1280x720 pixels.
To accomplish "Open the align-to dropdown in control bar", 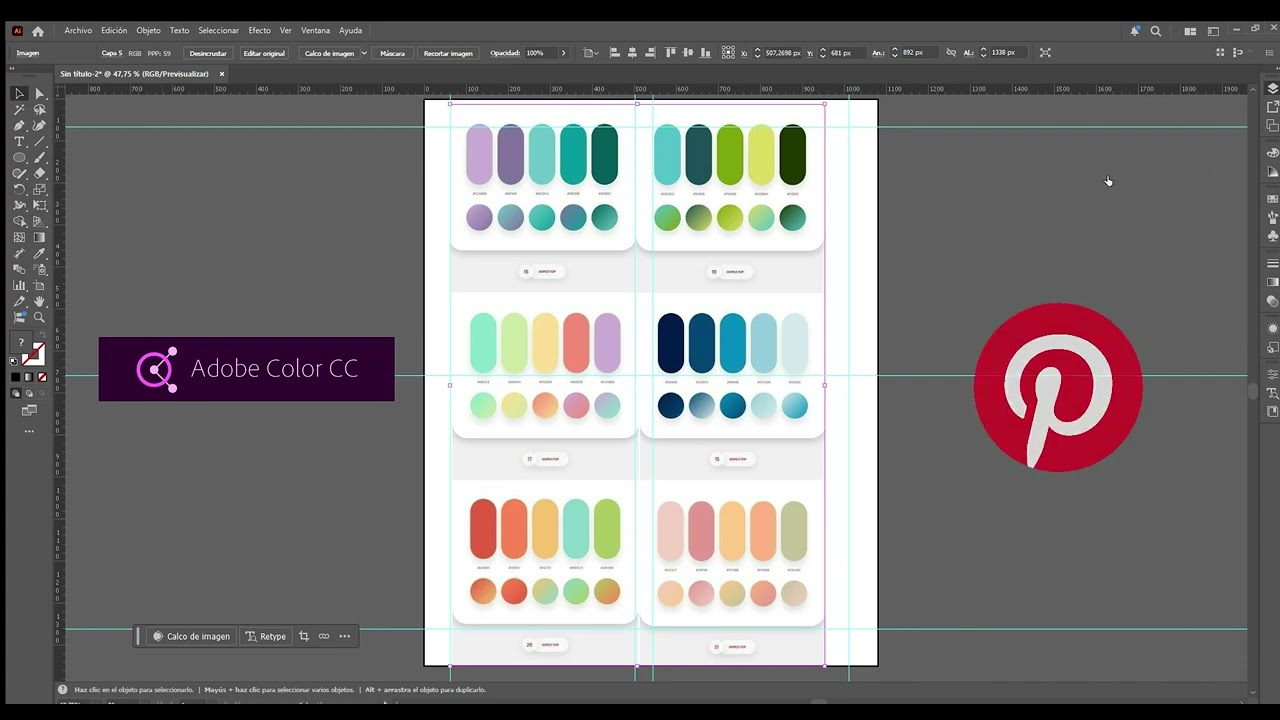I will coord(590,53).
